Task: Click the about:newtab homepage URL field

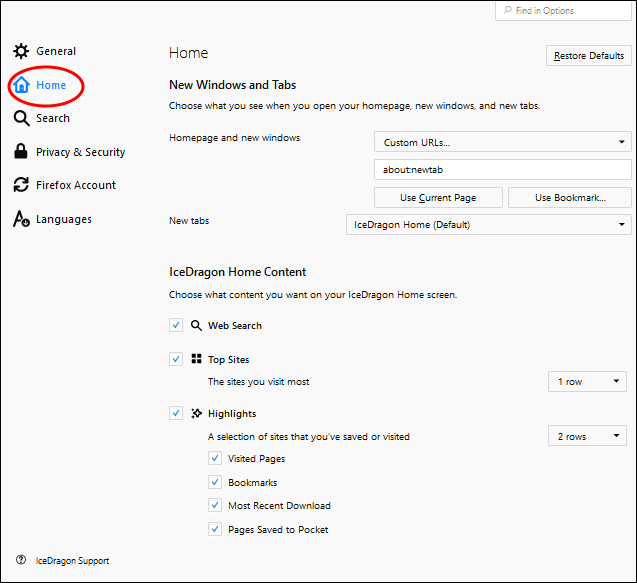Action: click(503, 169)
